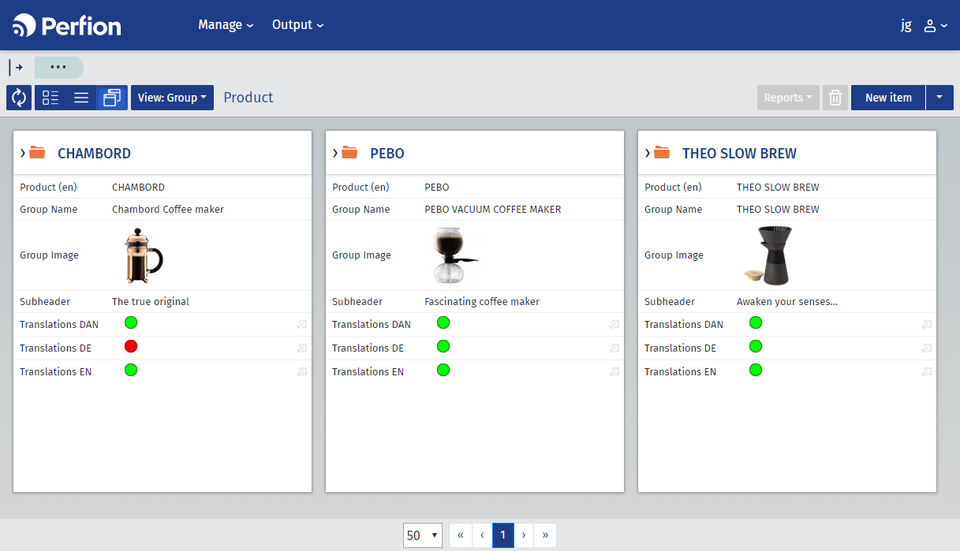Expand the side panel arrow icon
The image size is (960, 551).
(x=16, y=67)
